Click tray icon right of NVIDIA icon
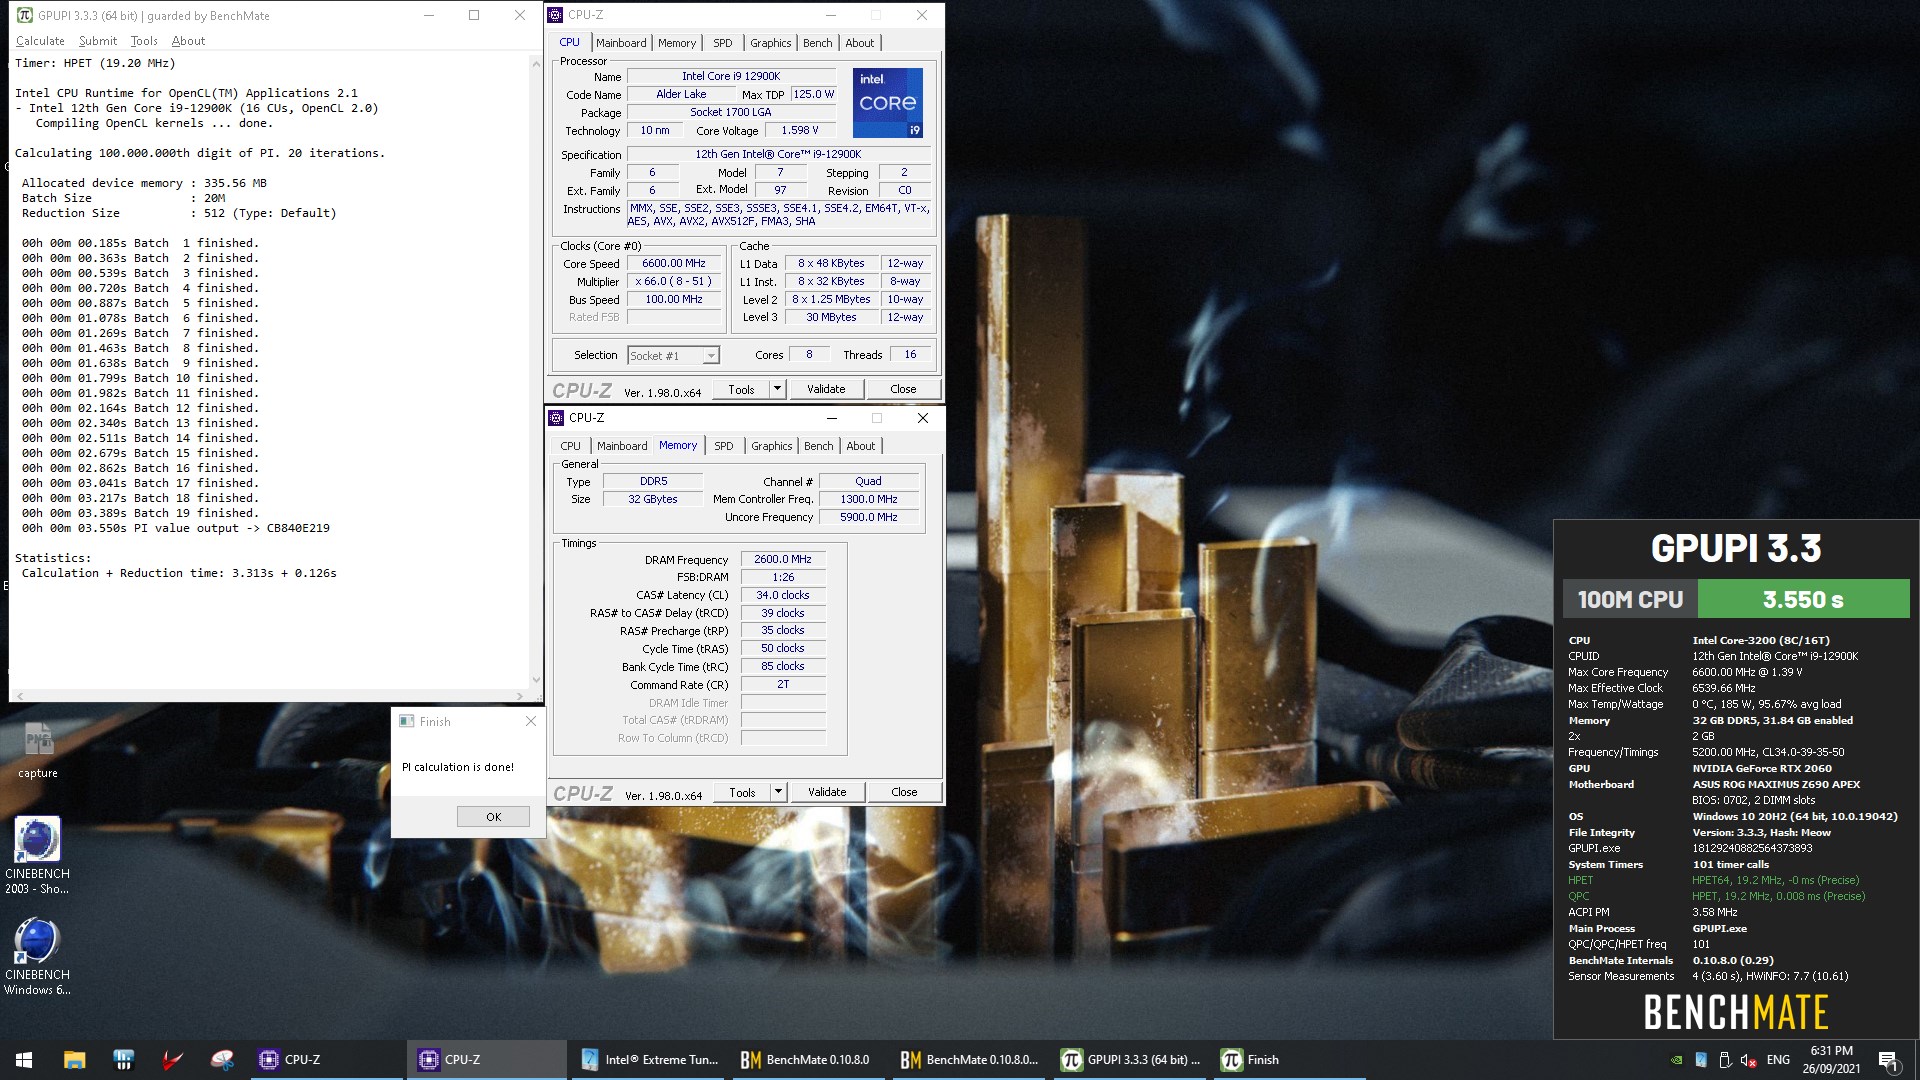Viewport: 1920px width, 1080px height. click(x=1701, y=1060)
